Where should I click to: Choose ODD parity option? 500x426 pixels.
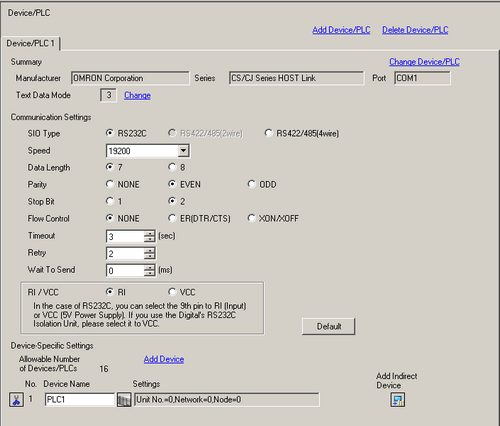pos(262,184)
